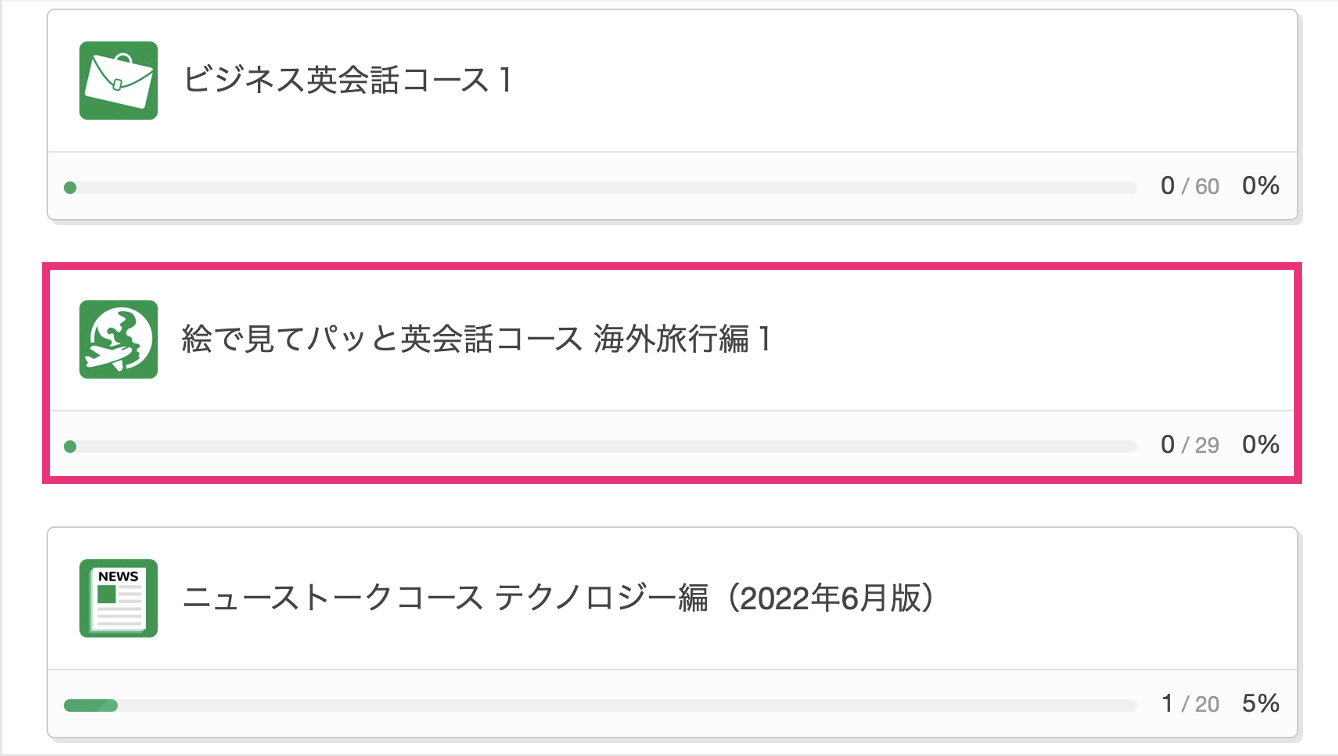Click the 海外旅行編 course progress bar track

(600, 446)
